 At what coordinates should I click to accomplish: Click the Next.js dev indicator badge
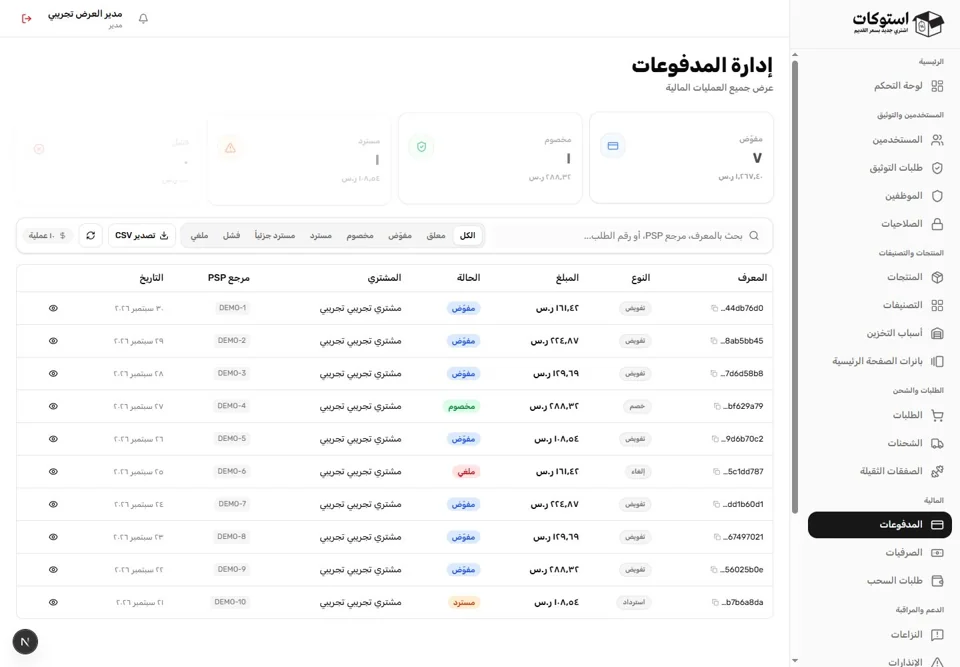[x=25, y=642]
